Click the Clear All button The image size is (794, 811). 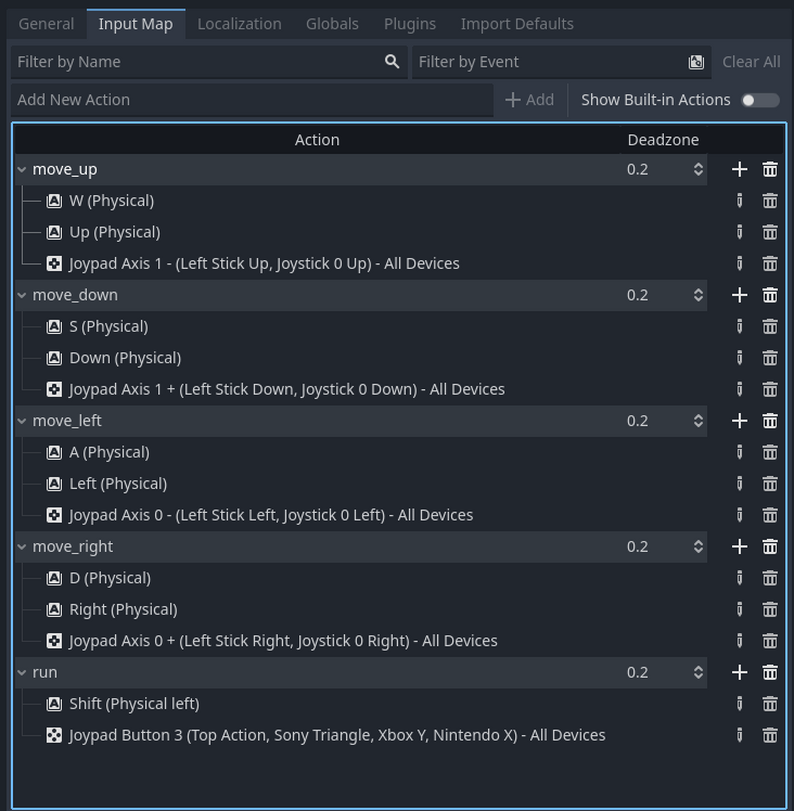click(751, 62)
